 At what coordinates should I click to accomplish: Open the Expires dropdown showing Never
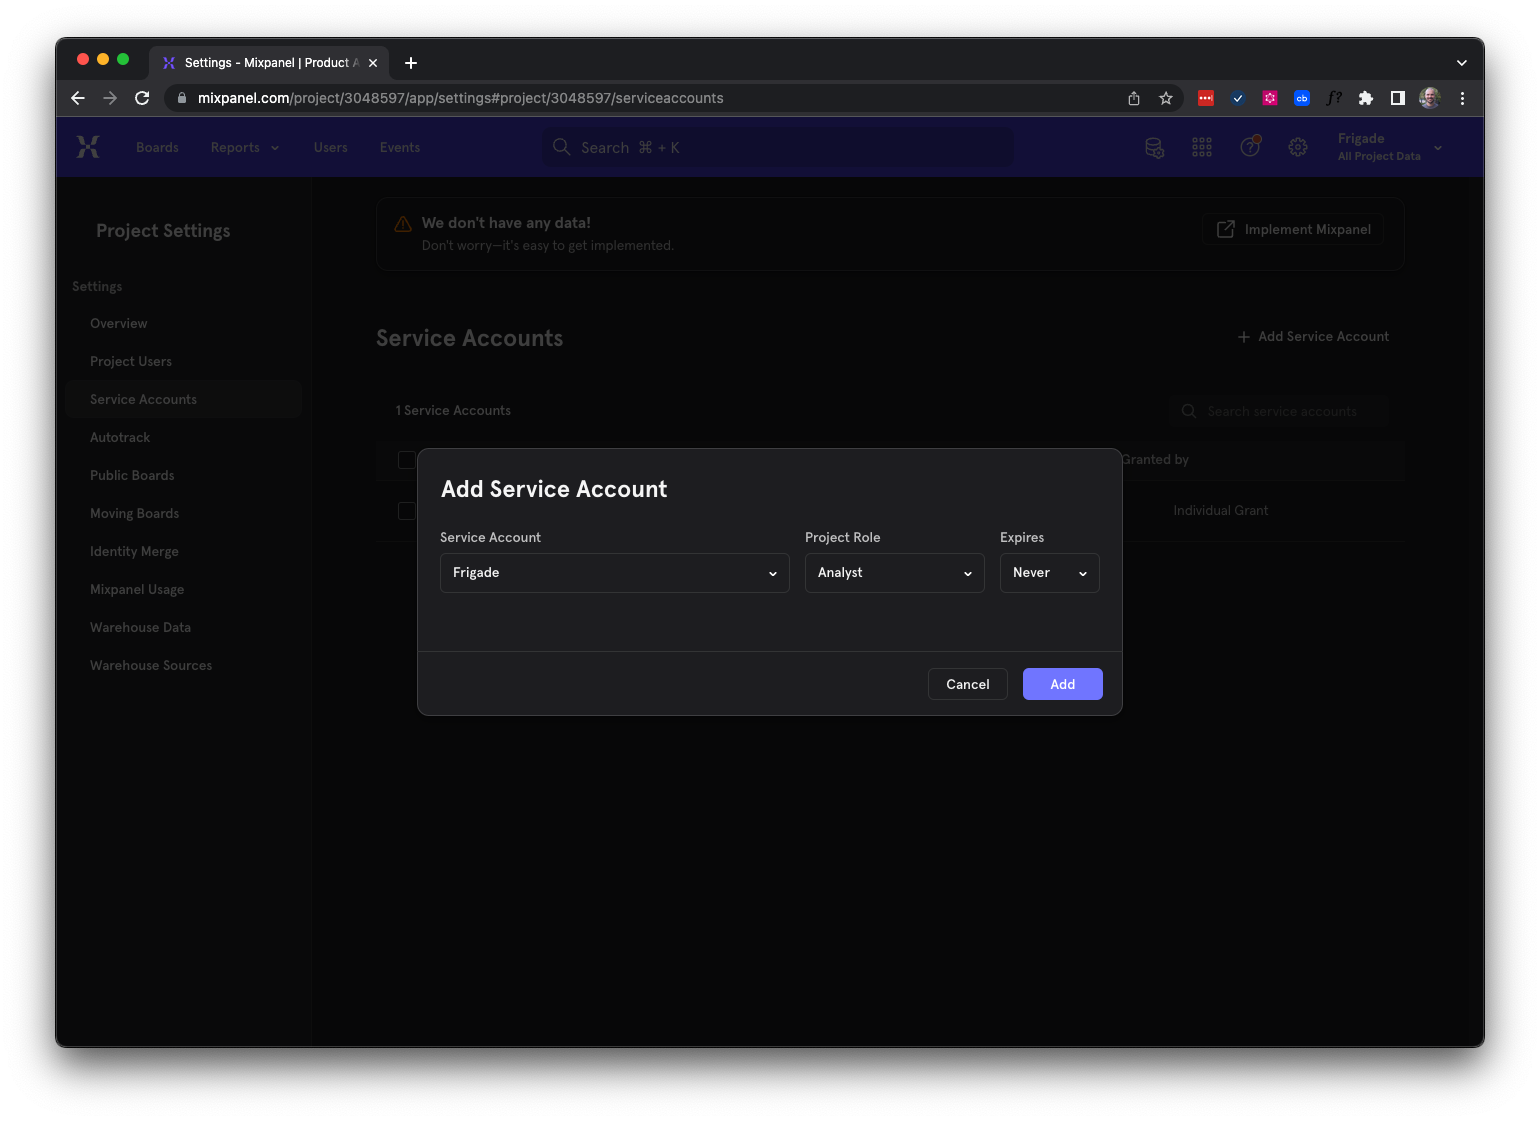tap(1050, 573)
